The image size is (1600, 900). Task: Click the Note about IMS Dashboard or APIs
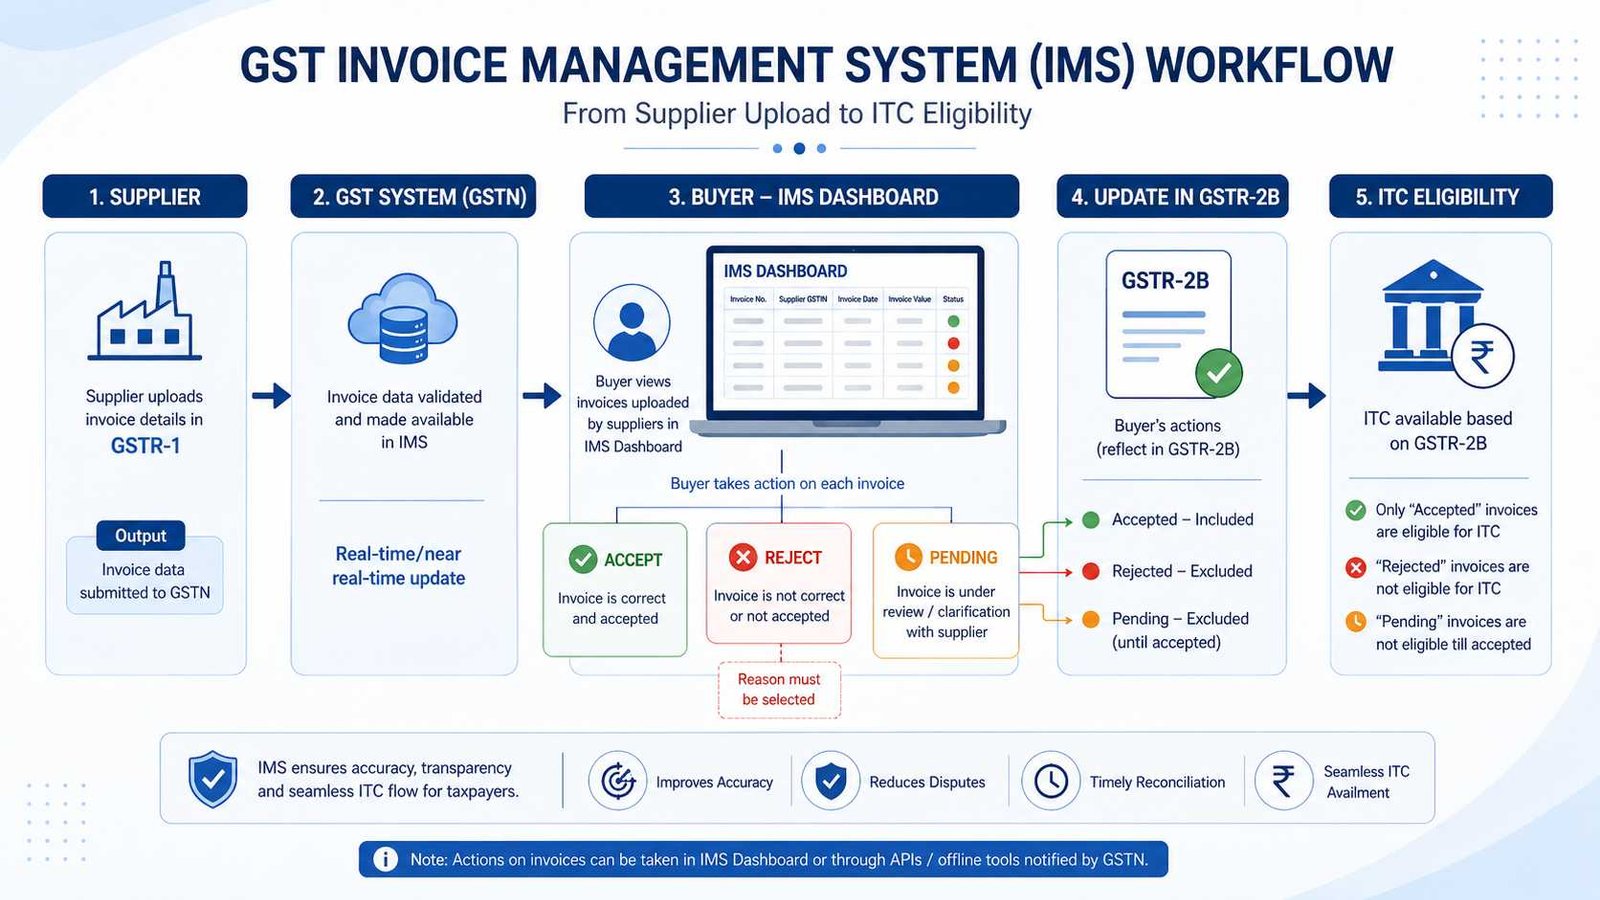click(779, 860)
